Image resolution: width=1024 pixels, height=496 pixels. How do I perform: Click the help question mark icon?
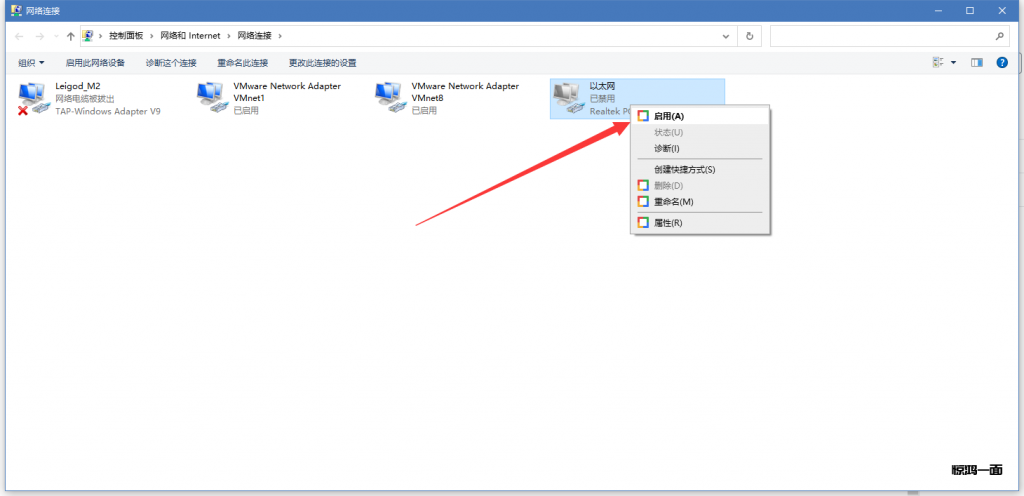1001,62
